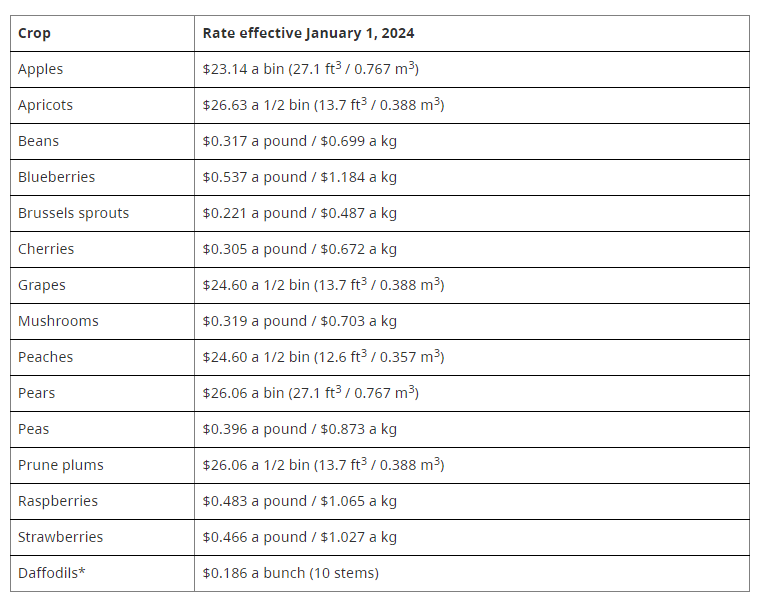Click the Pears crop name

36,393
